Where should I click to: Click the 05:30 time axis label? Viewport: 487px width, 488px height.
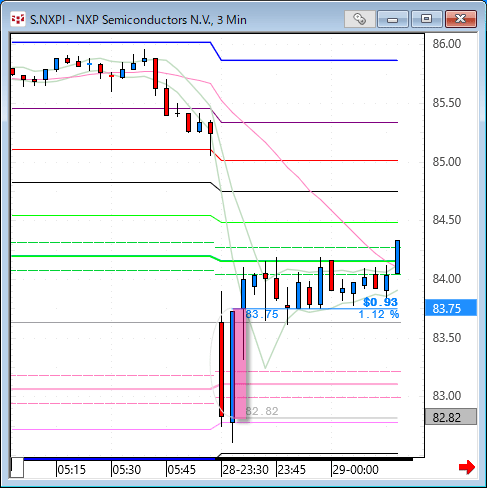click(x=127, y=470)
